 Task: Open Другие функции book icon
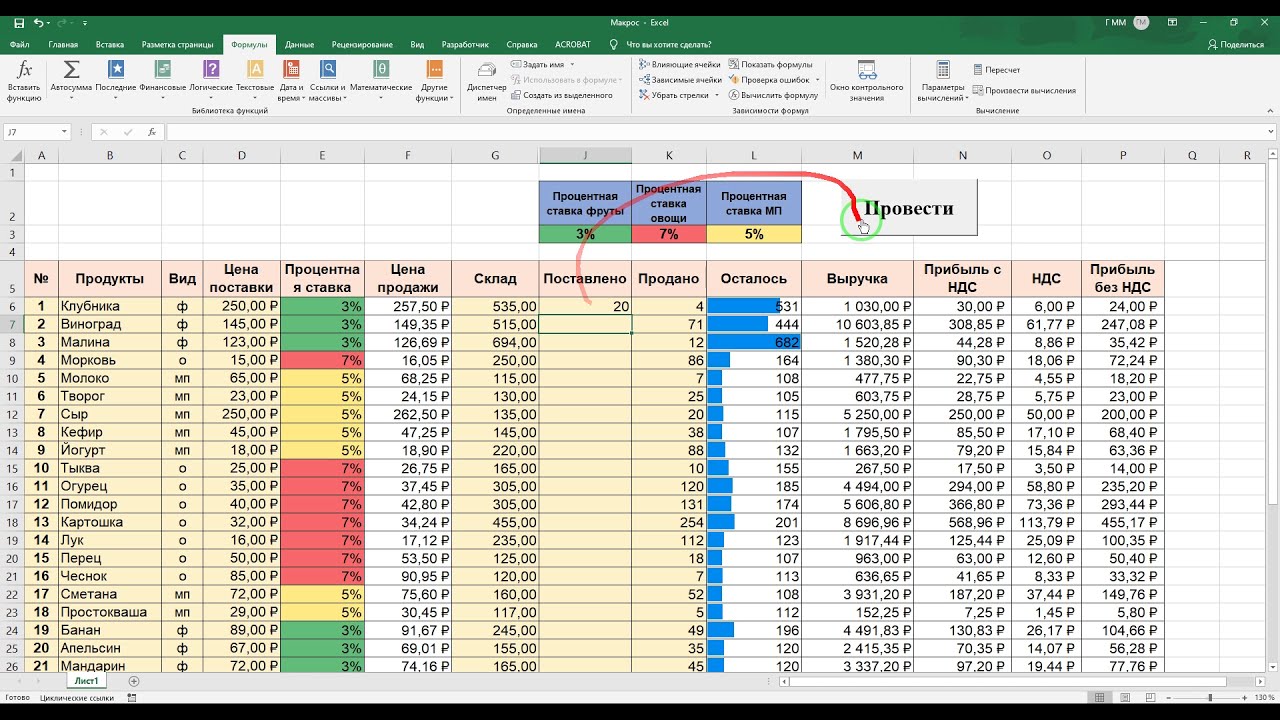click(x=434, y=69)
